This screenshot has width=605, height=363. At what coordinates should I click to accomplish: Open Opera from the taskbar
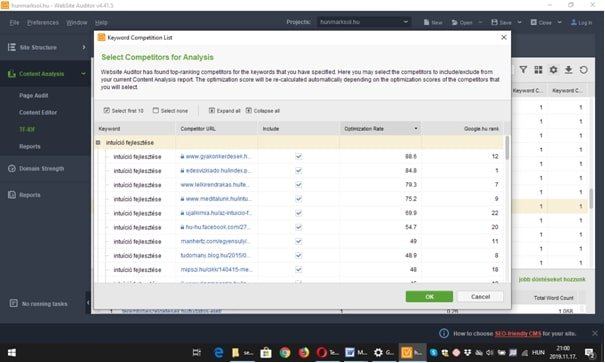321,353
